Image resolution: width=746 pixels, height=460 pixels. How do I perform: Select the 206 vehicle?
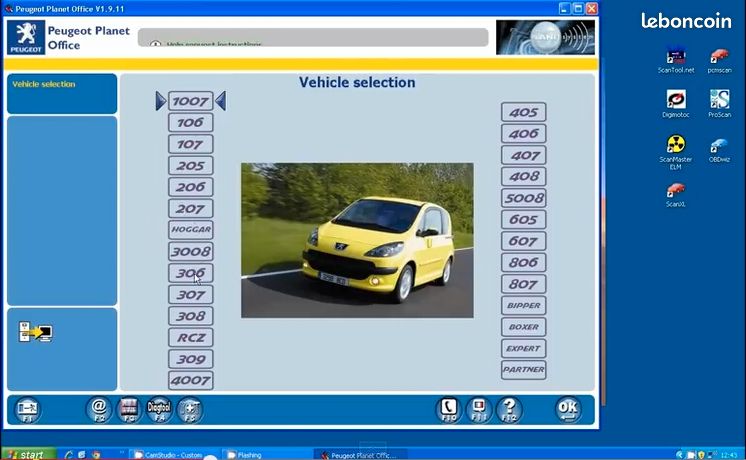click(191, 187)
